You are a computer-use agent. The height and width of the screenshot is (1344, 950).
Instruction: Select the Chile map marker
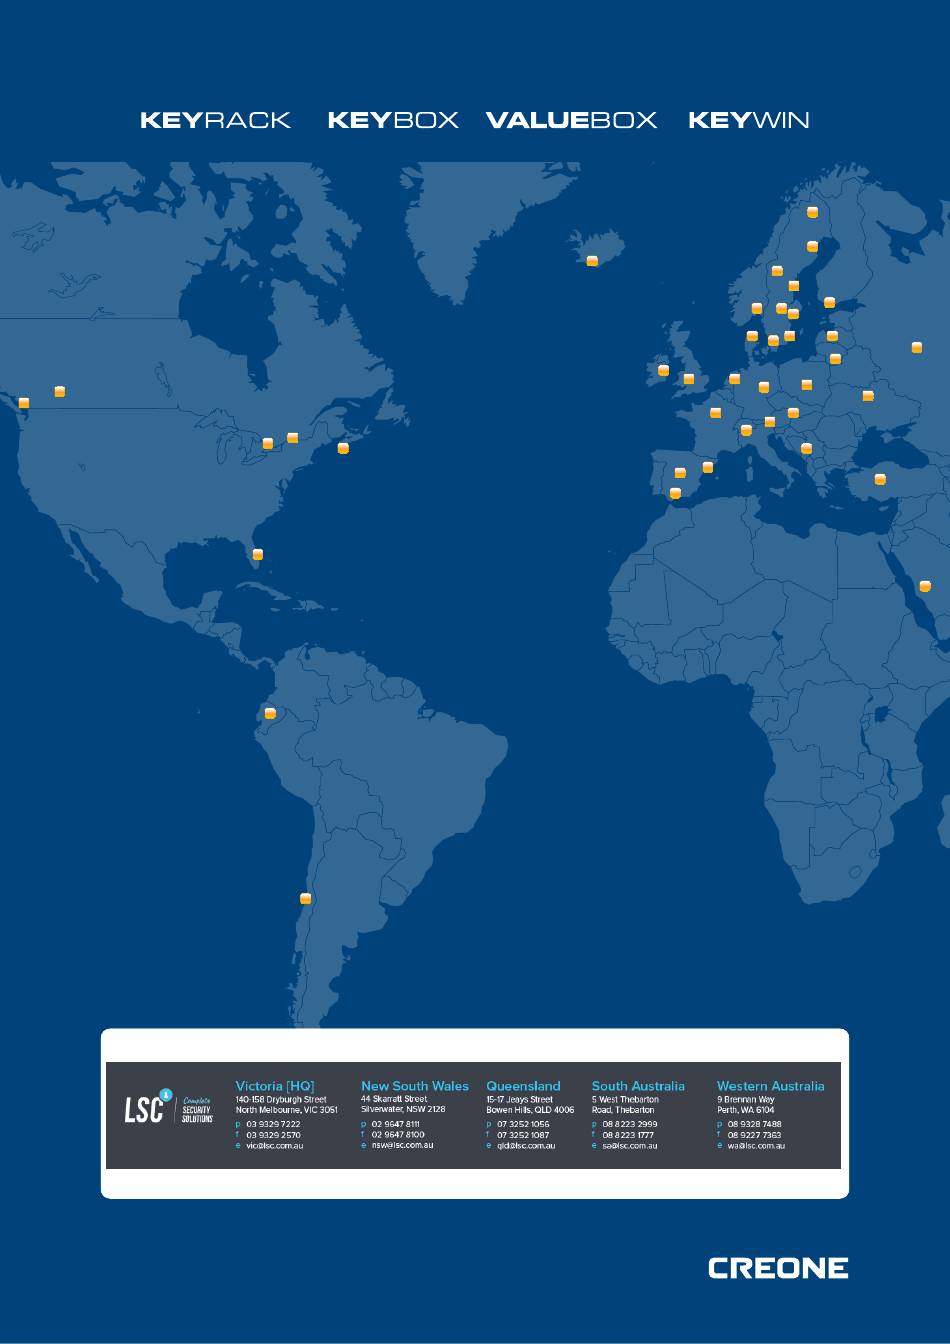[x=306, y=898]
